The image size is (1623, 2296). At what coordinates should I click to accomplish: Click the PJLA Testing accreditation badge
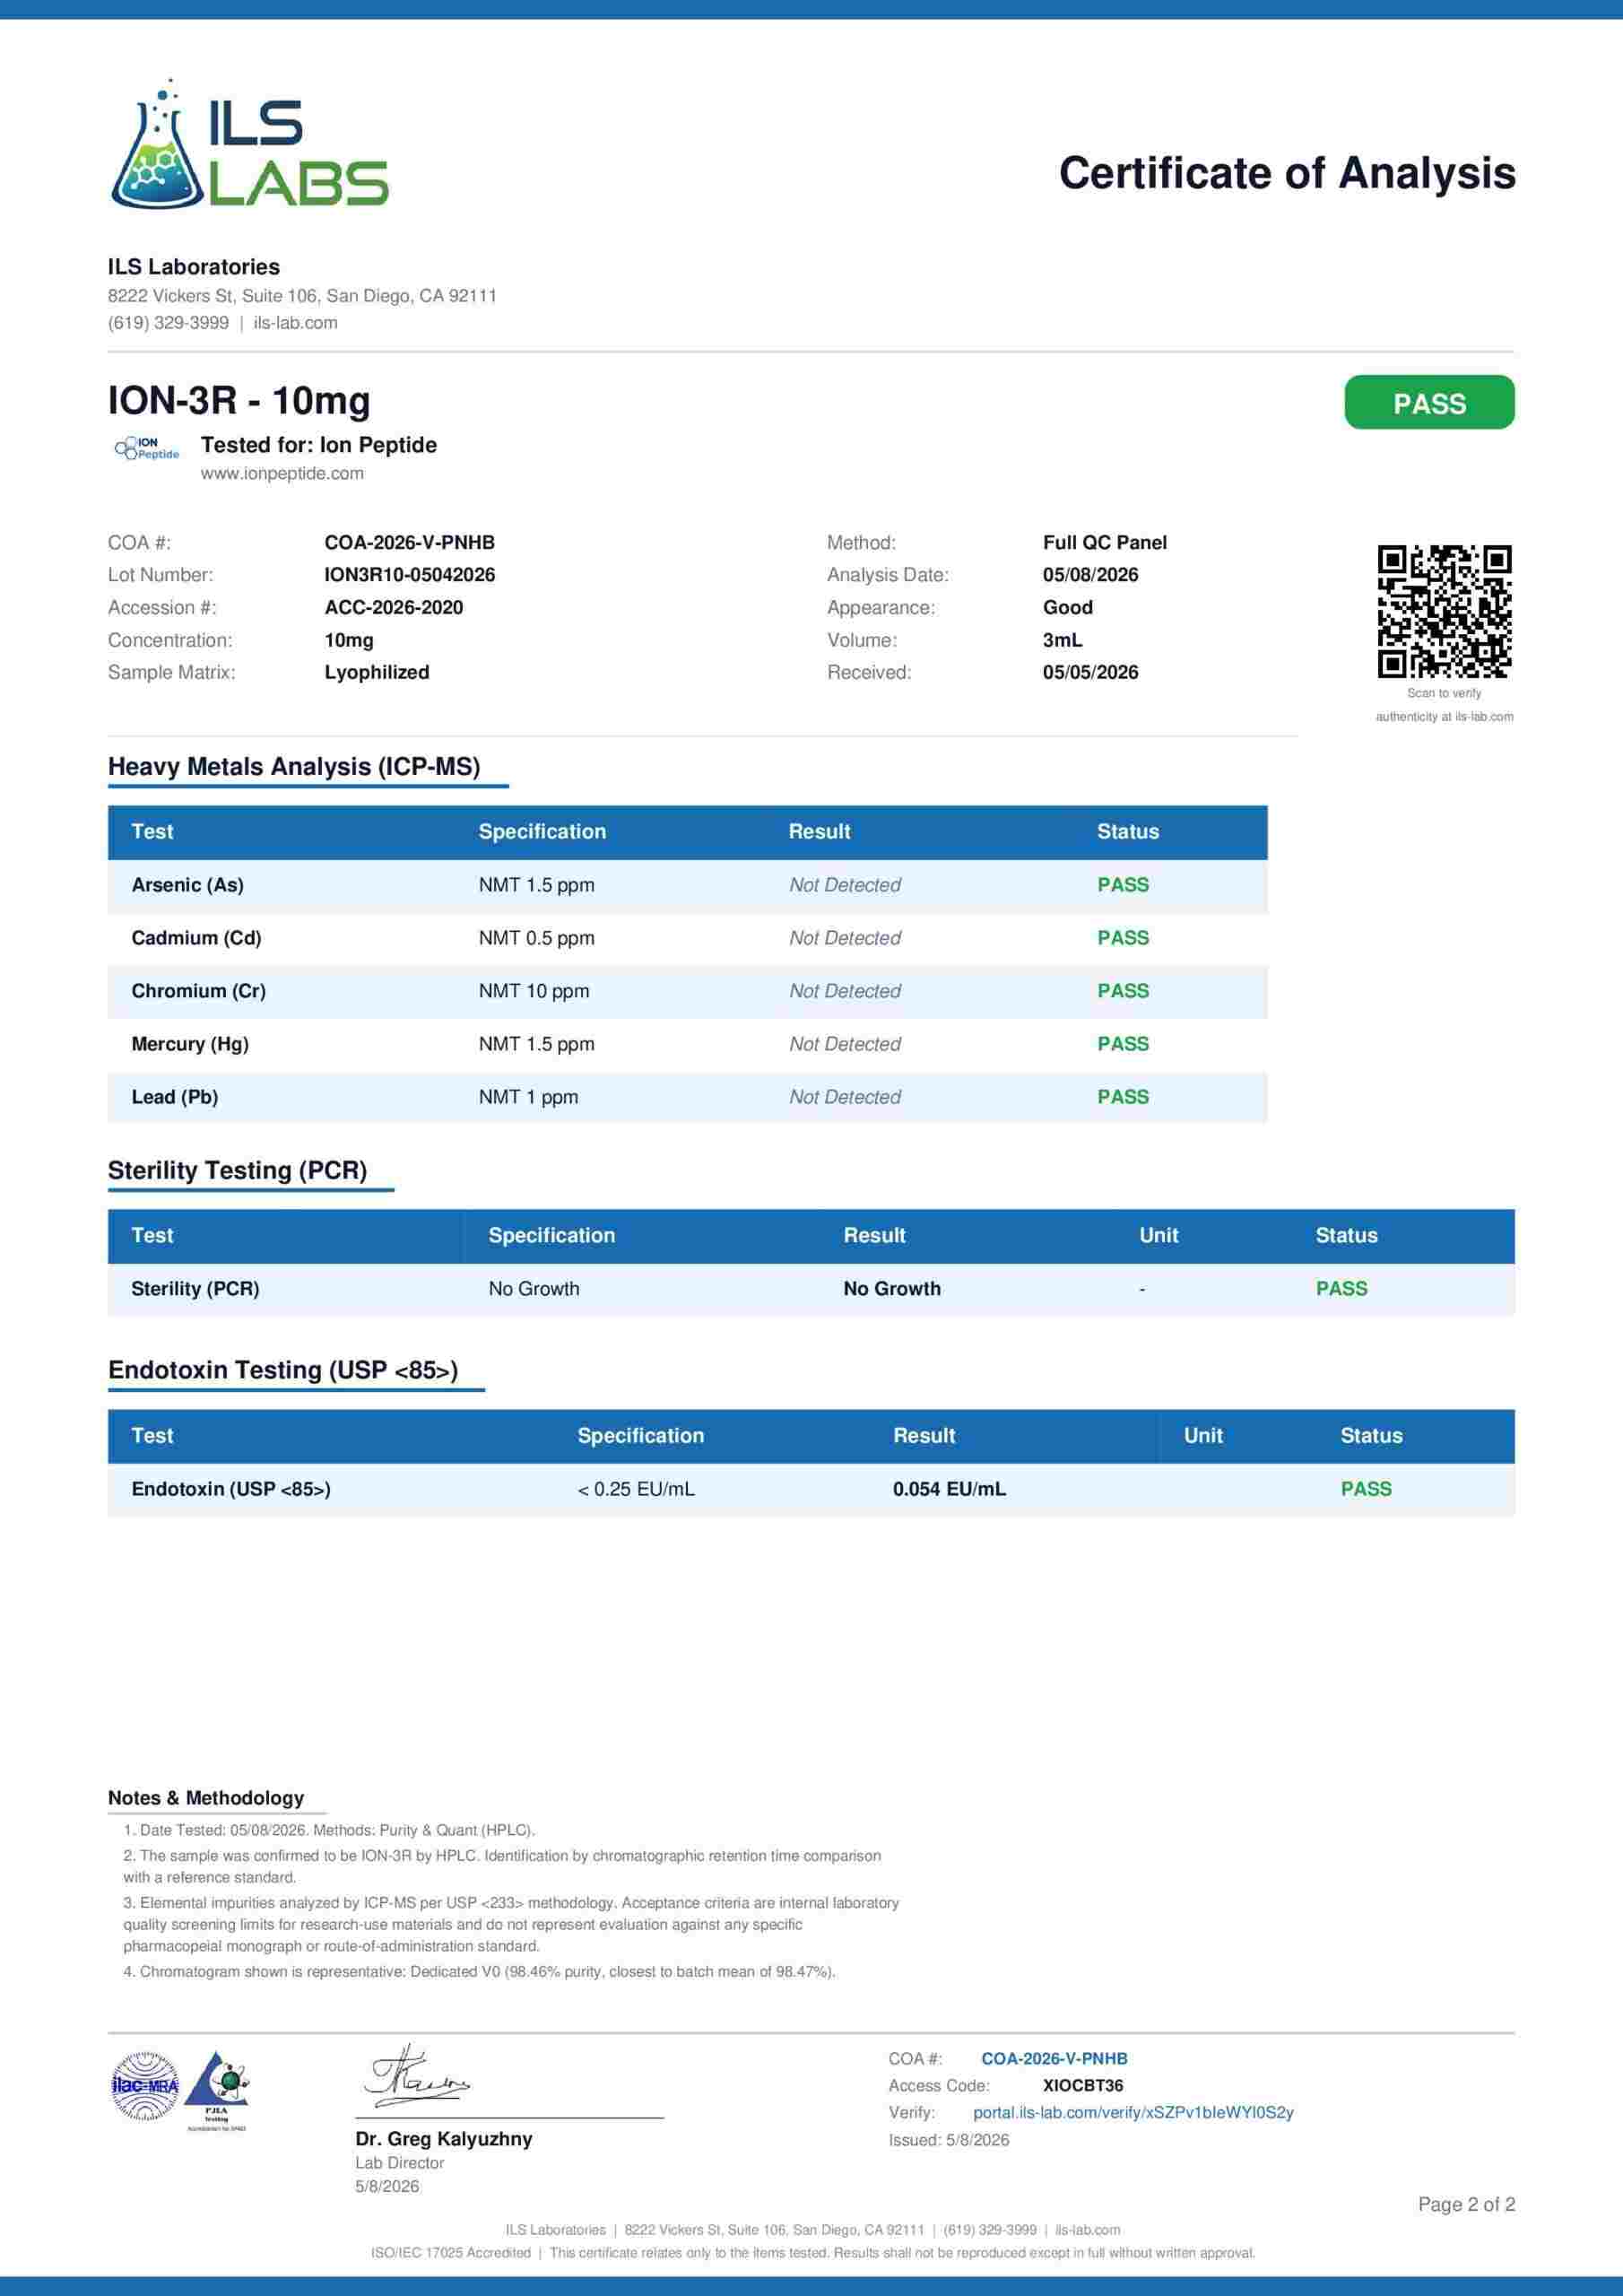[218, 2091]
